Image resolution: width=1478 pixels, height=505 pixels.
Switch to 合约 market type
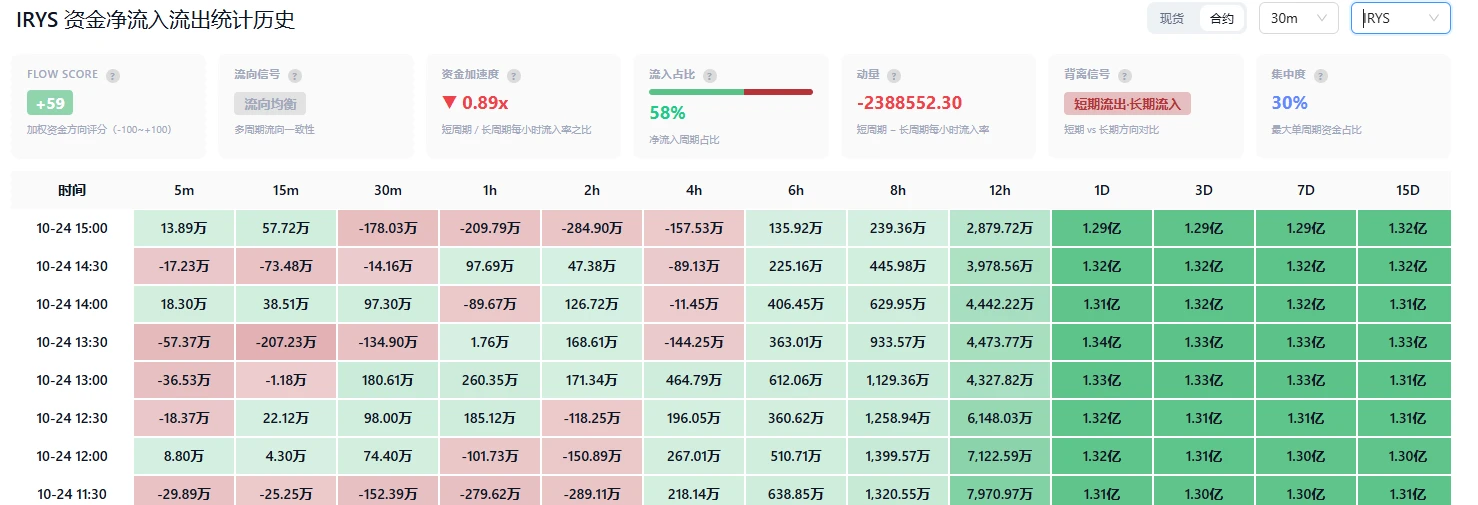click(x=1222, y=18)
